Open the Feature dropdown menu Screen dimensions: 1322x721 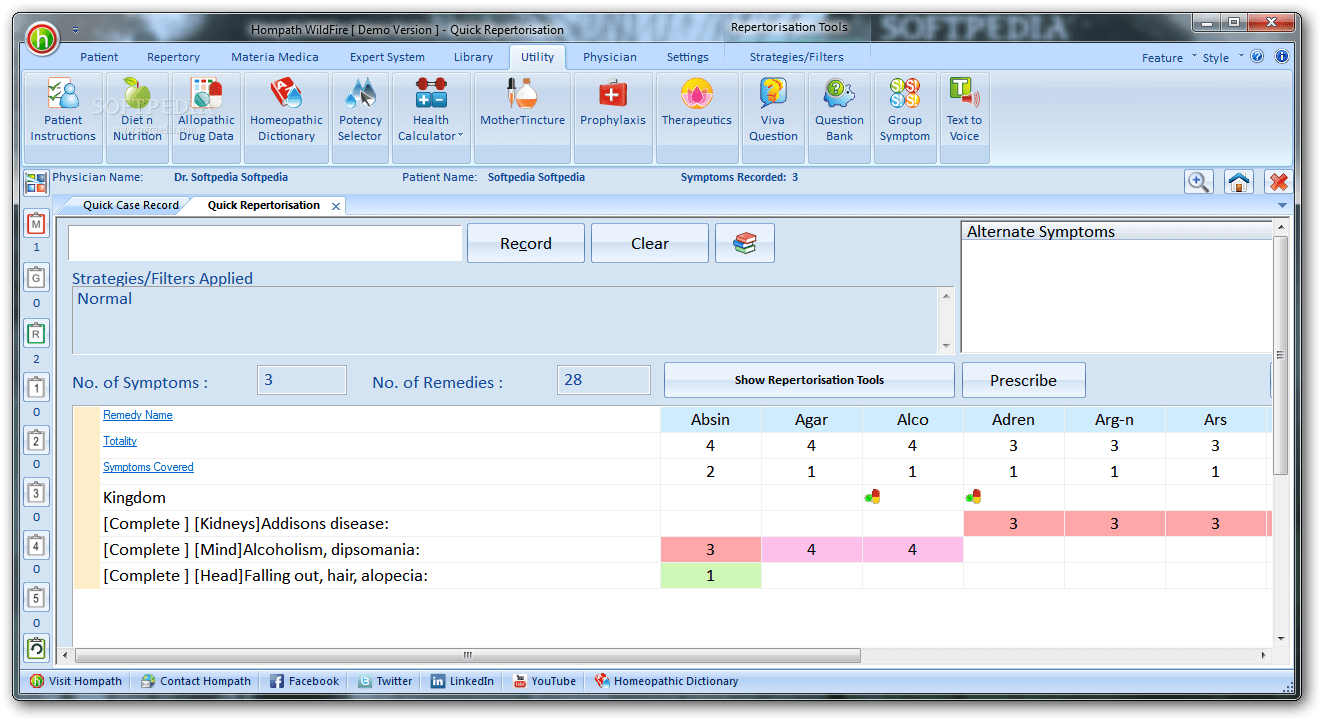tap(1165, 57)
